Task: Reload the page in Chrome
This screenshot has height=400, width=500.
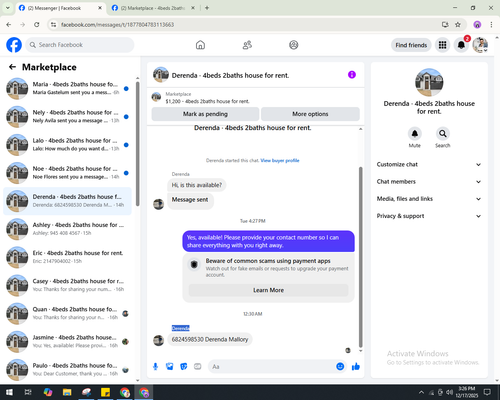Action: [37, 25]
